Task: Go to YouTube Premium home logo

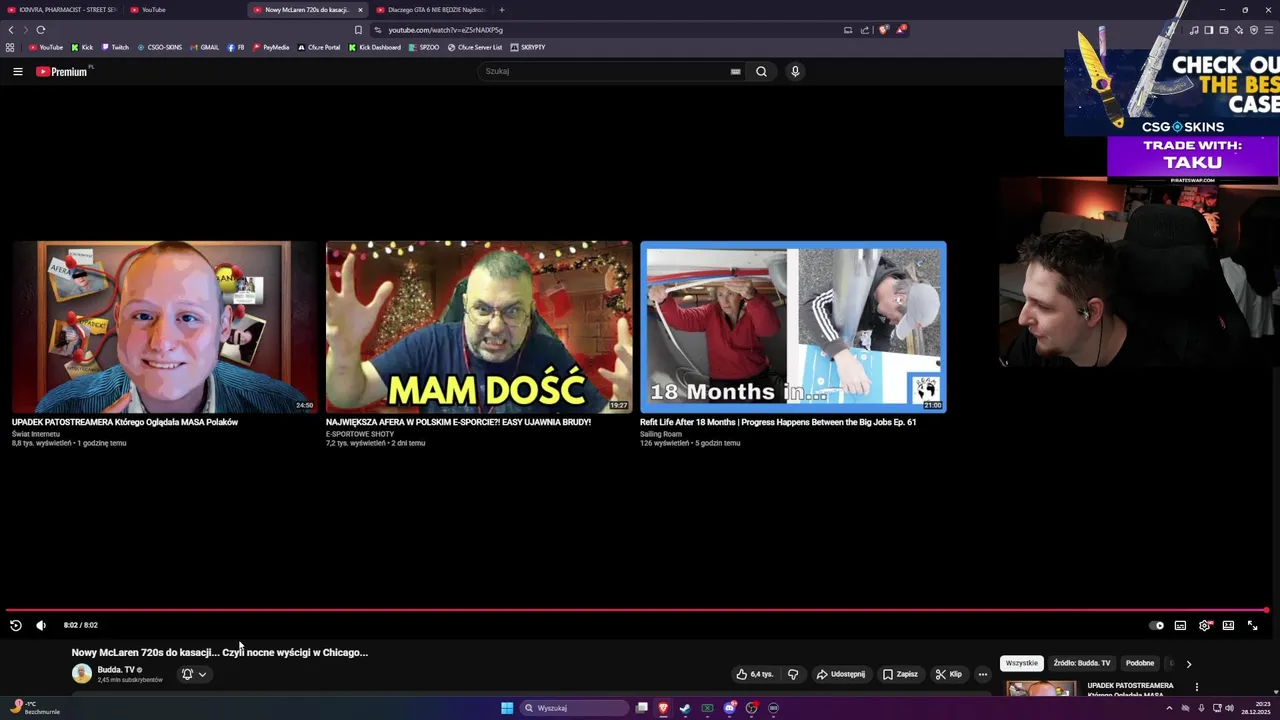Action: click(63, 71)
